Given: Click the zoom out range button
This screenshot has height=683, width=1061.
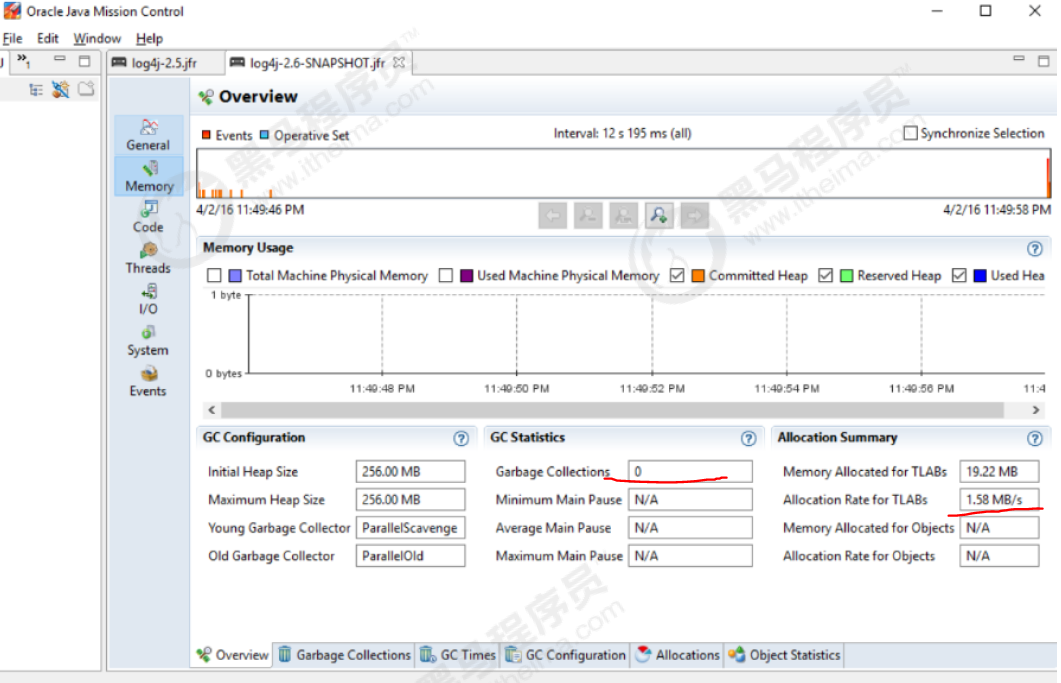Looking at the screenshot, I should [588, 216].
